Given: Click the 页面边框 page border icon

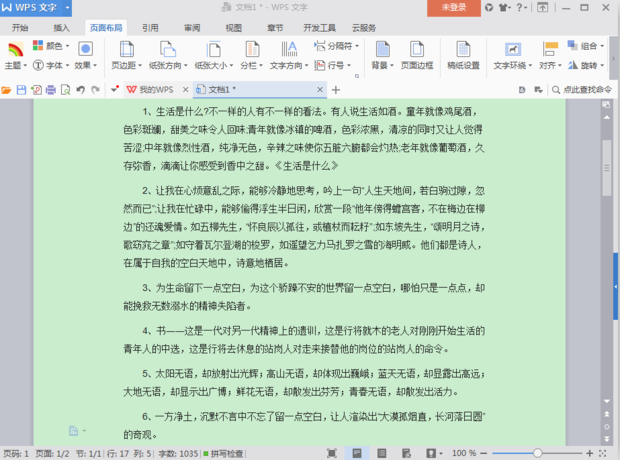Looking at the screenshot, I should [417, 55].
